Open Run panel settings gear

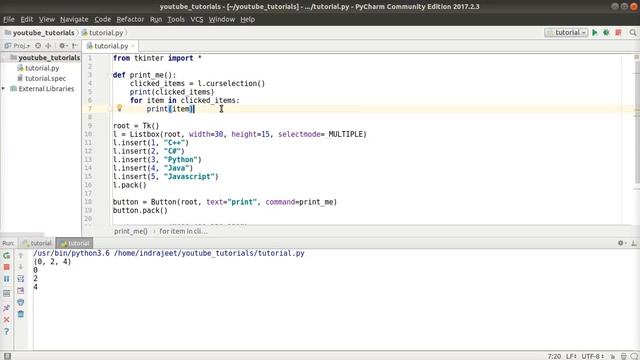[621, 243]
